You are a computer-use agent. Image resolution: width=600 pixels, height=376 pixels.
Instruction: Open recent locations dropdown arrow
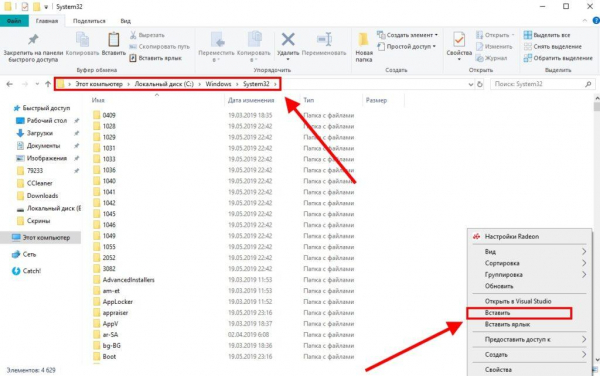[x=37, y=84]
